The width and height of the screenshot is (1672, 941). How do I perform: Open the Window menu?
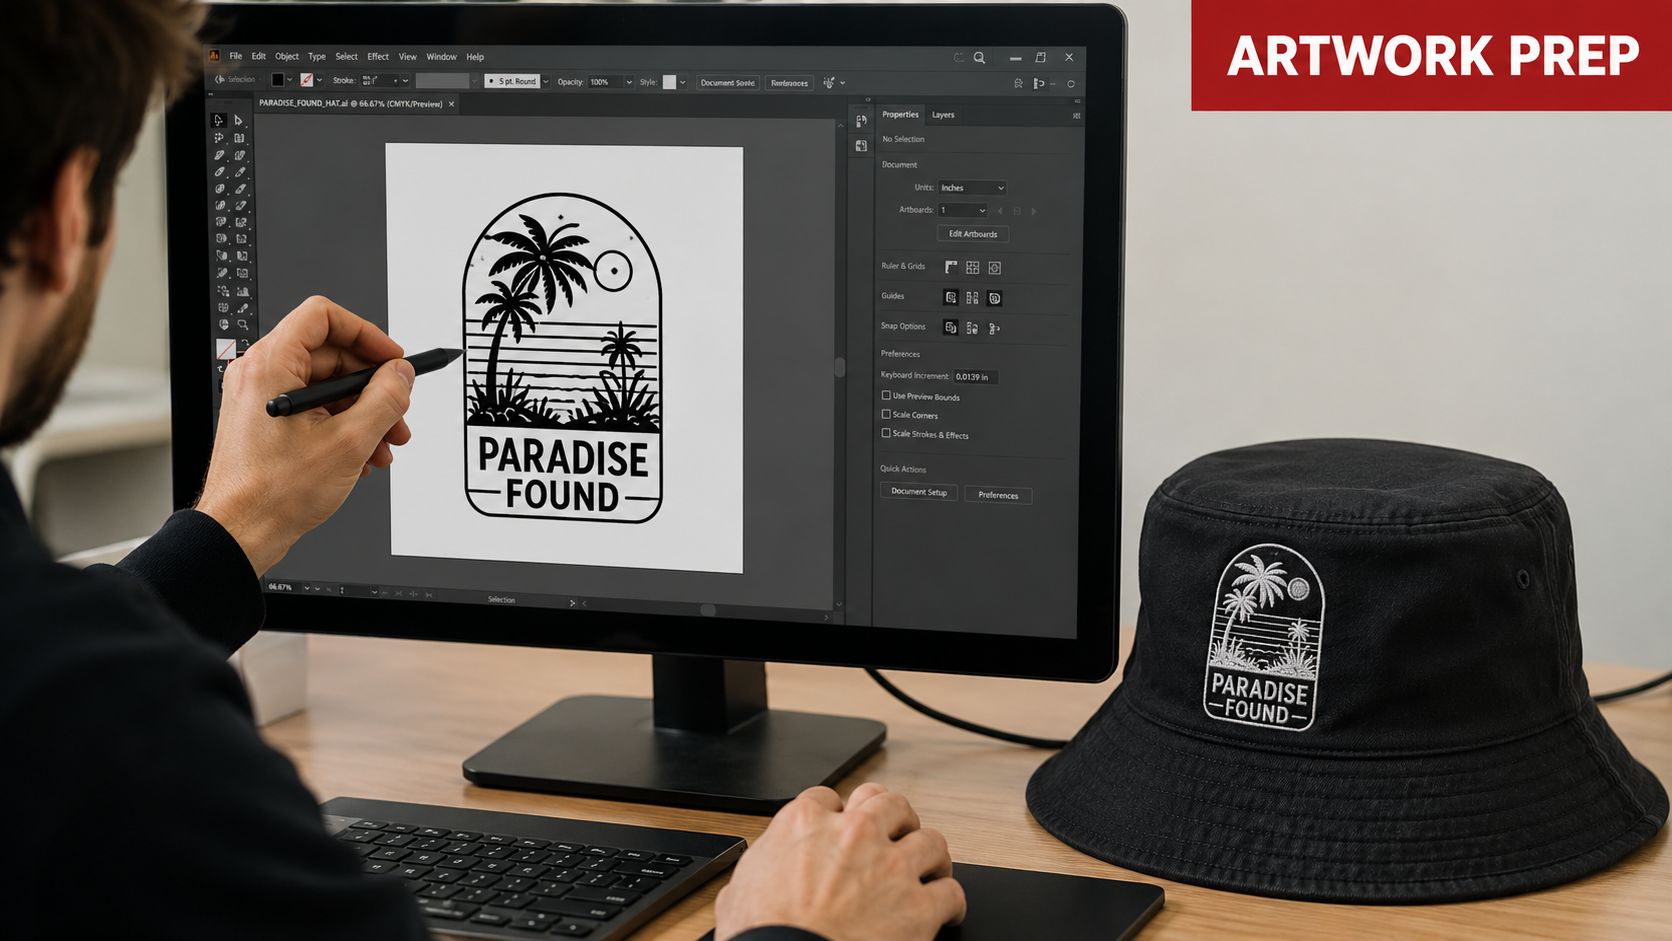(x=441, y=57)
